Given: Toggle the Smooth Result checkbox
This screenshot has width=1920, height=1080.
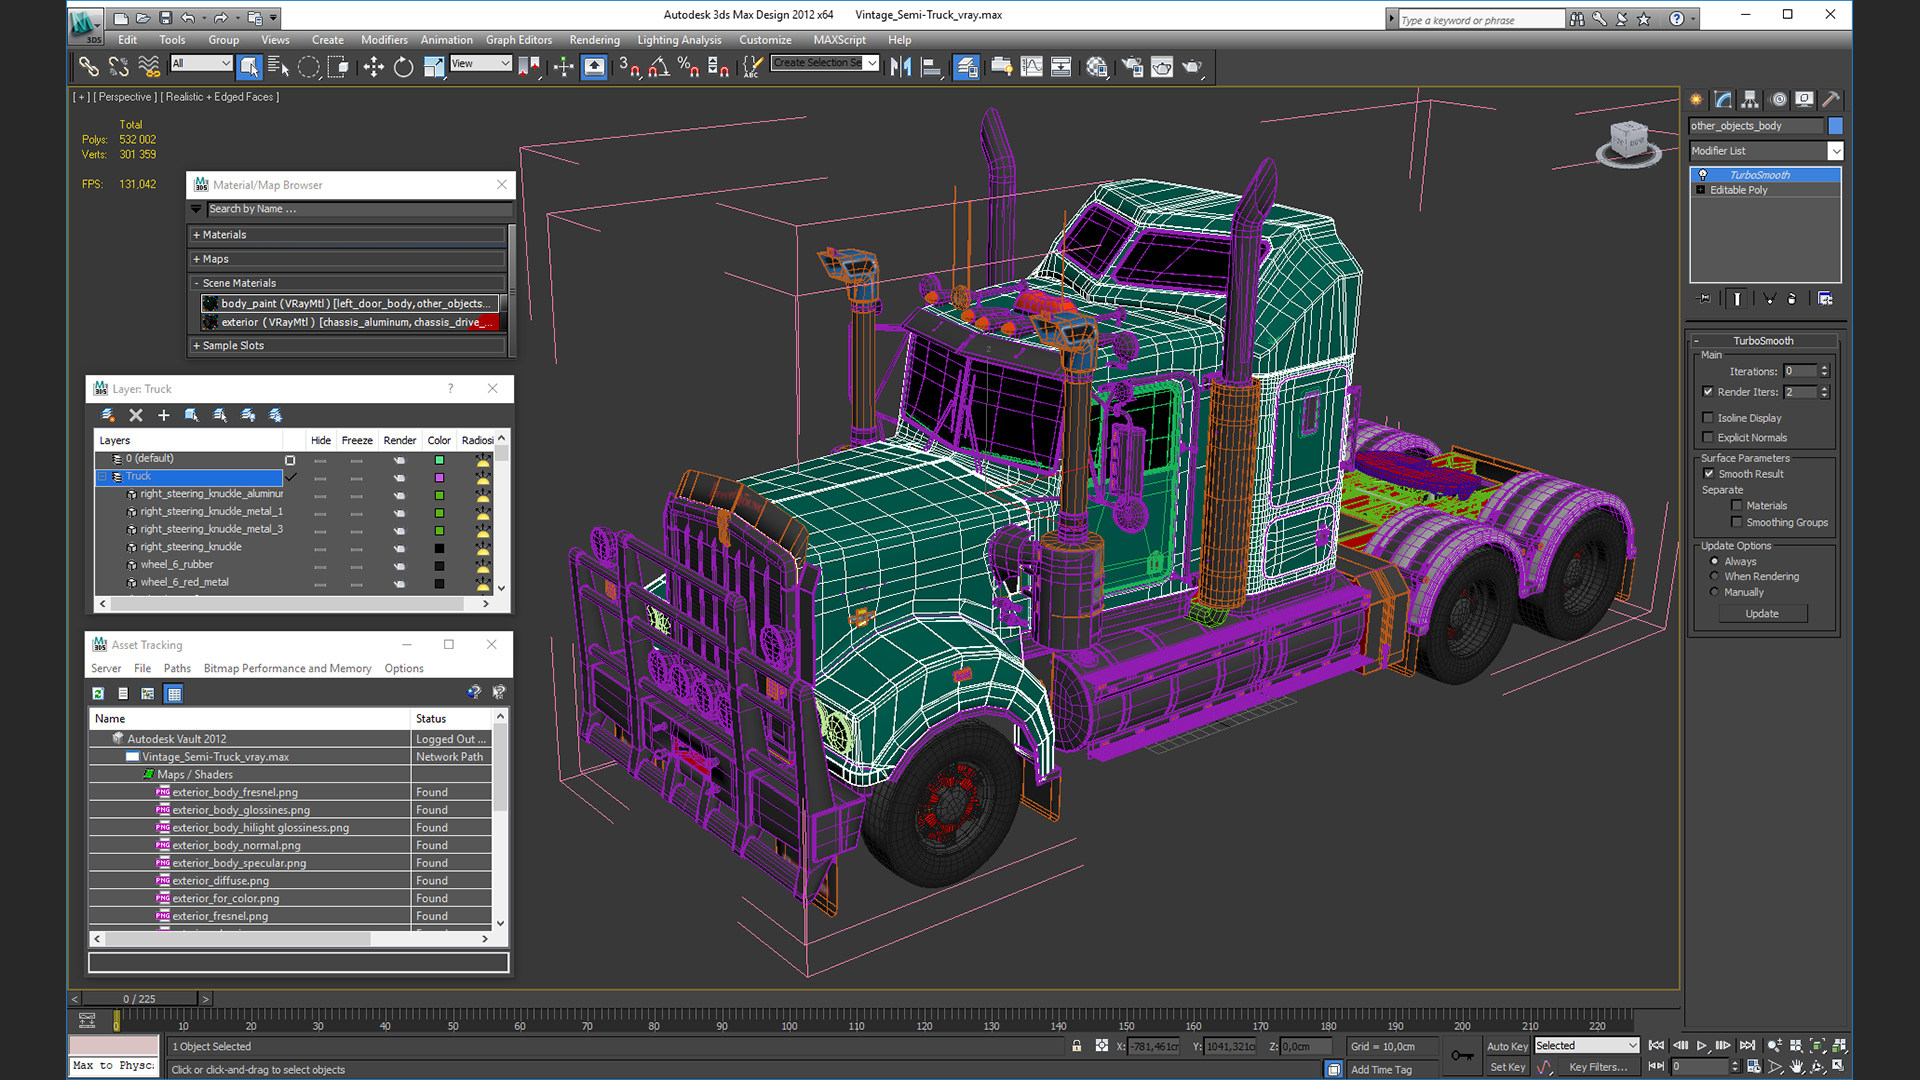Looking at the screenshot, I should [1709, 474].
